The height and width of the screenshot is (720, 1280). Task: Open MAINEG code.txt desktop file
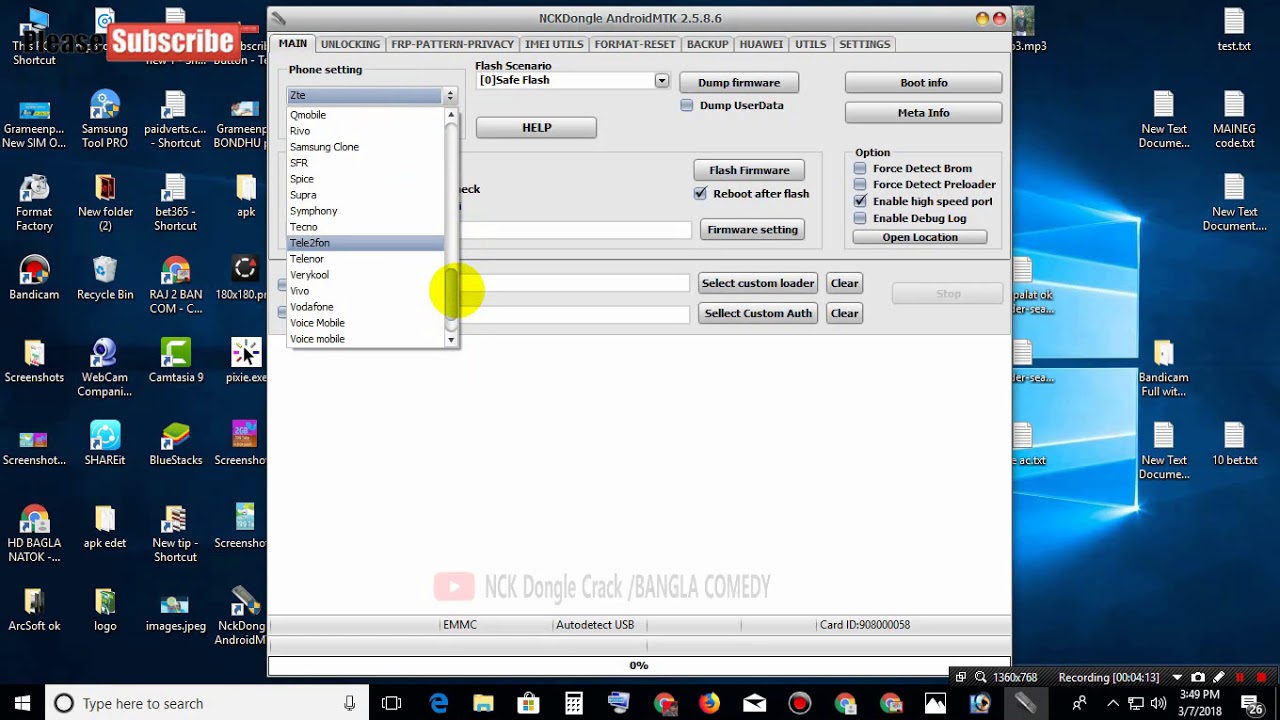click(x=1234, y=120)
